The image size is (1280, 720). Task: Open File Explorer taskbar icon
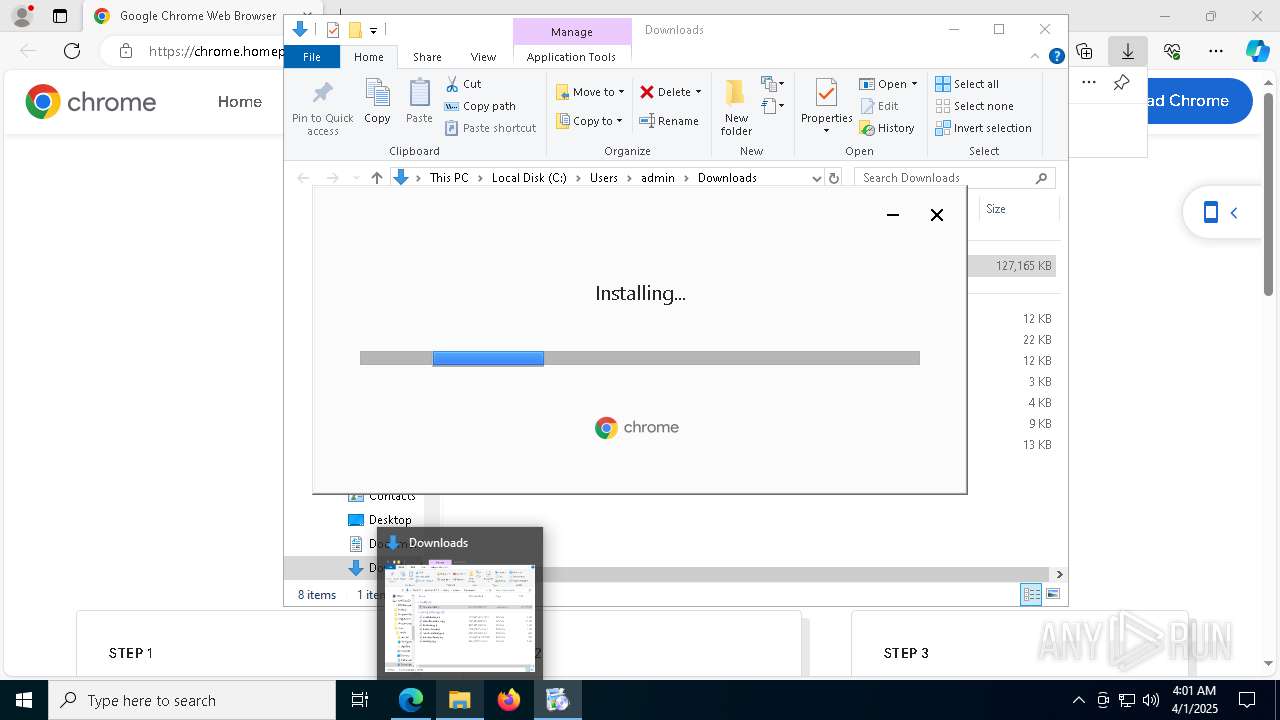tap(460, 700)
